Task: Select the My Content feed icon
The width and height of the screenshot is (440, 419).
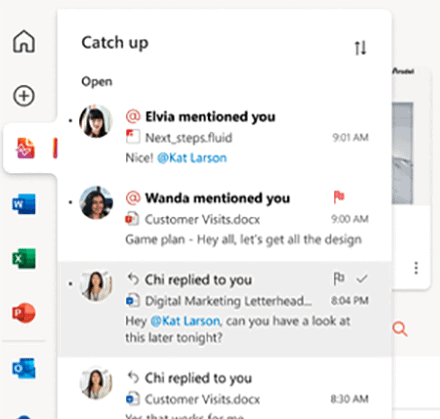Action: tap(26, 148)
